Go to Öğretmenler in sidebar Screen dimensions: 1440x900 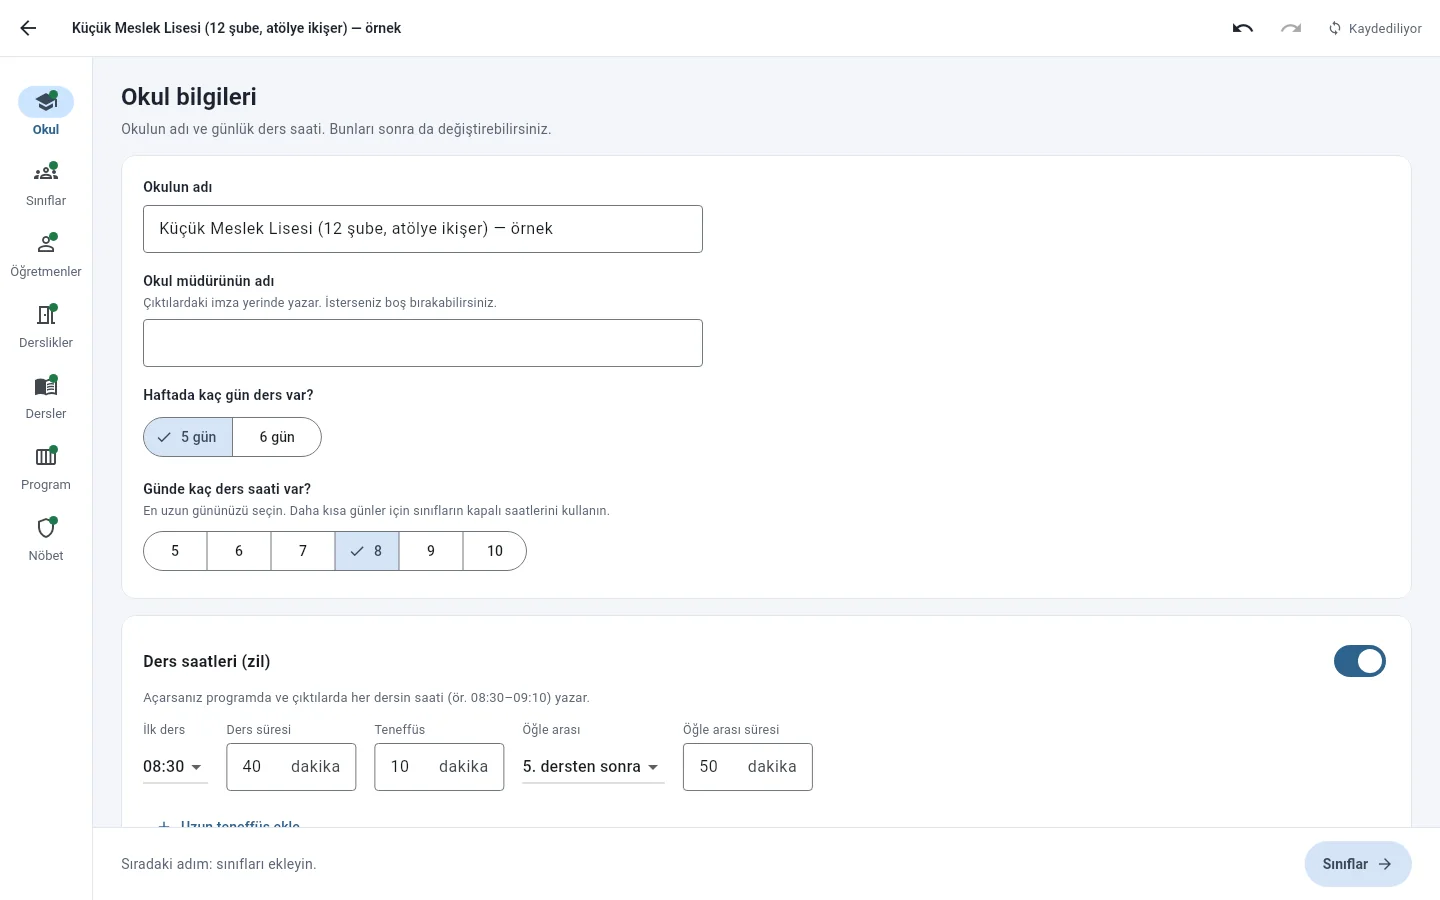pyautogui.click(x=46, y=255)
